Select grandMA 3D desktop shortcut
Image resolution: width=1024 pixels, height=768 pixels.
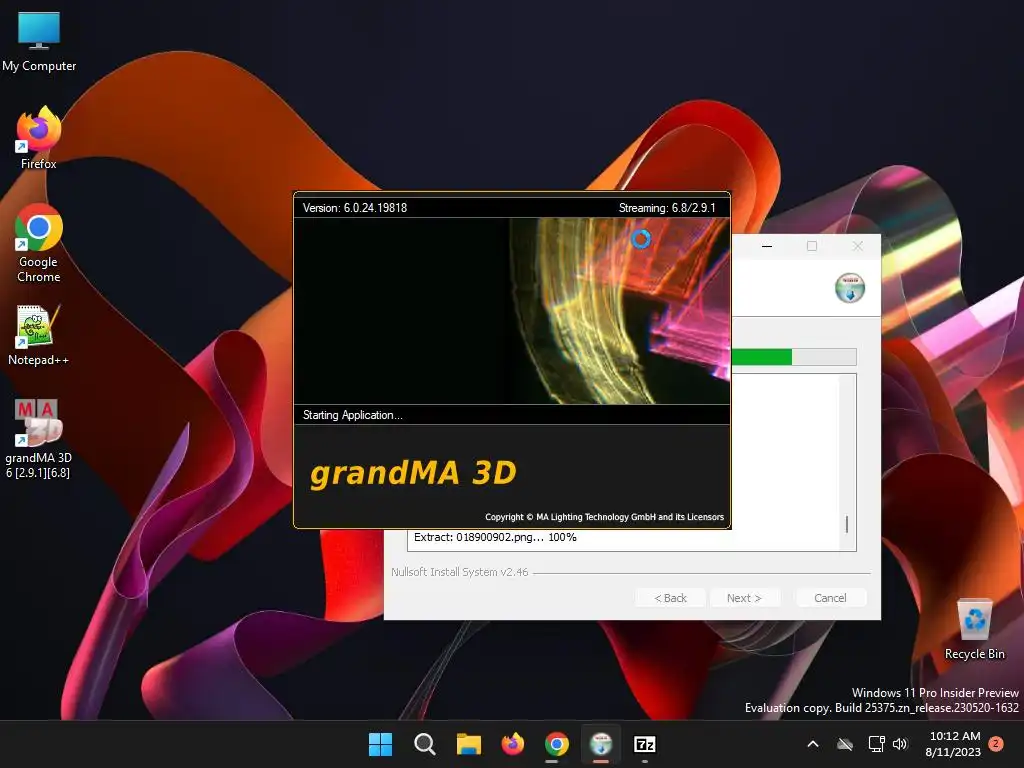tap(39, 439)
